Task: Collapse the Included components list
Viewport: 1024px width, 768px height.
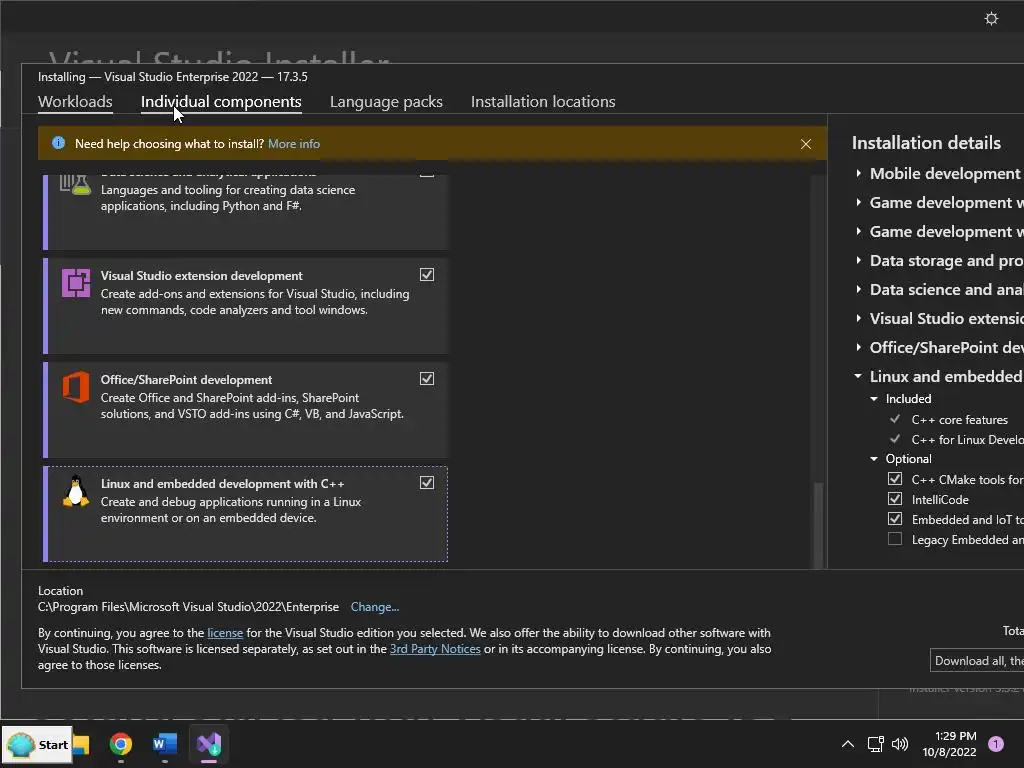Action: pyautogui.click(x=874, y=399)
